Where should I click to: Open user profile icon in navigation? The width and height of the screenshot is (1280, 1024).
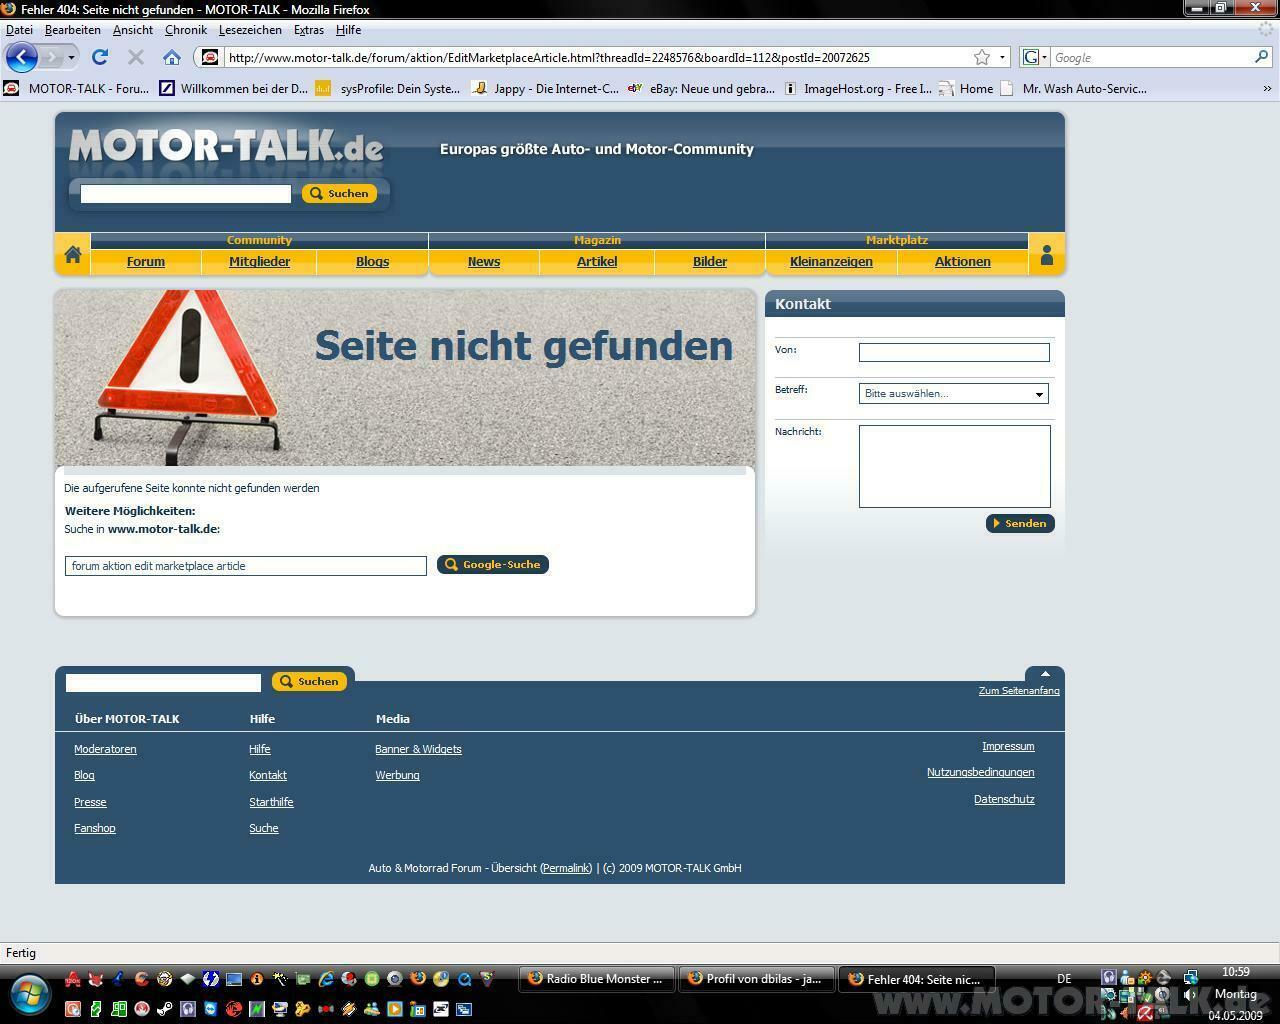(1047, 255)
